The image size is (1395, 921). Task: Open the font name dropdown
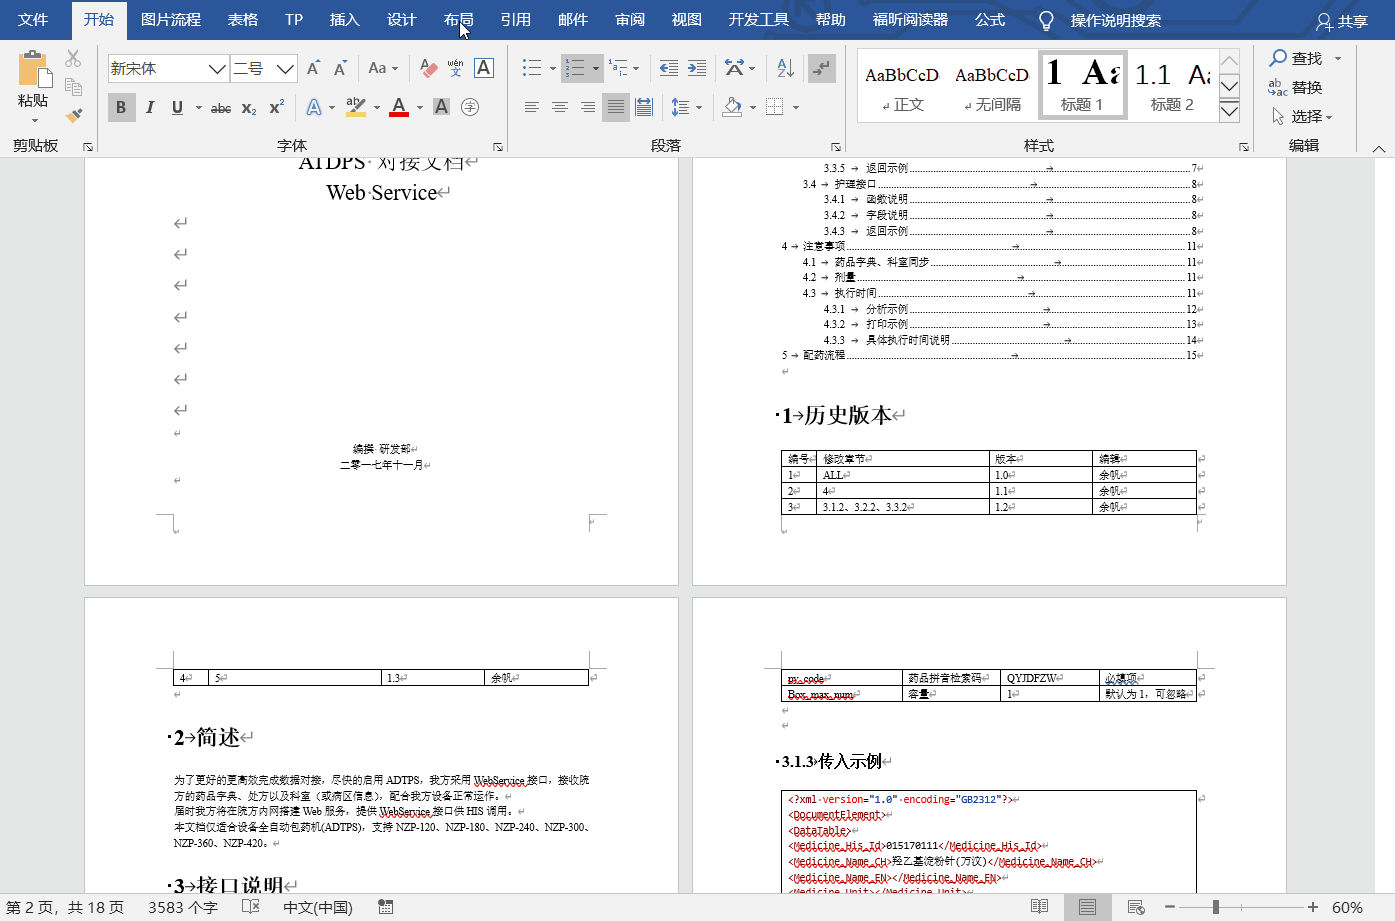[217, 68]
